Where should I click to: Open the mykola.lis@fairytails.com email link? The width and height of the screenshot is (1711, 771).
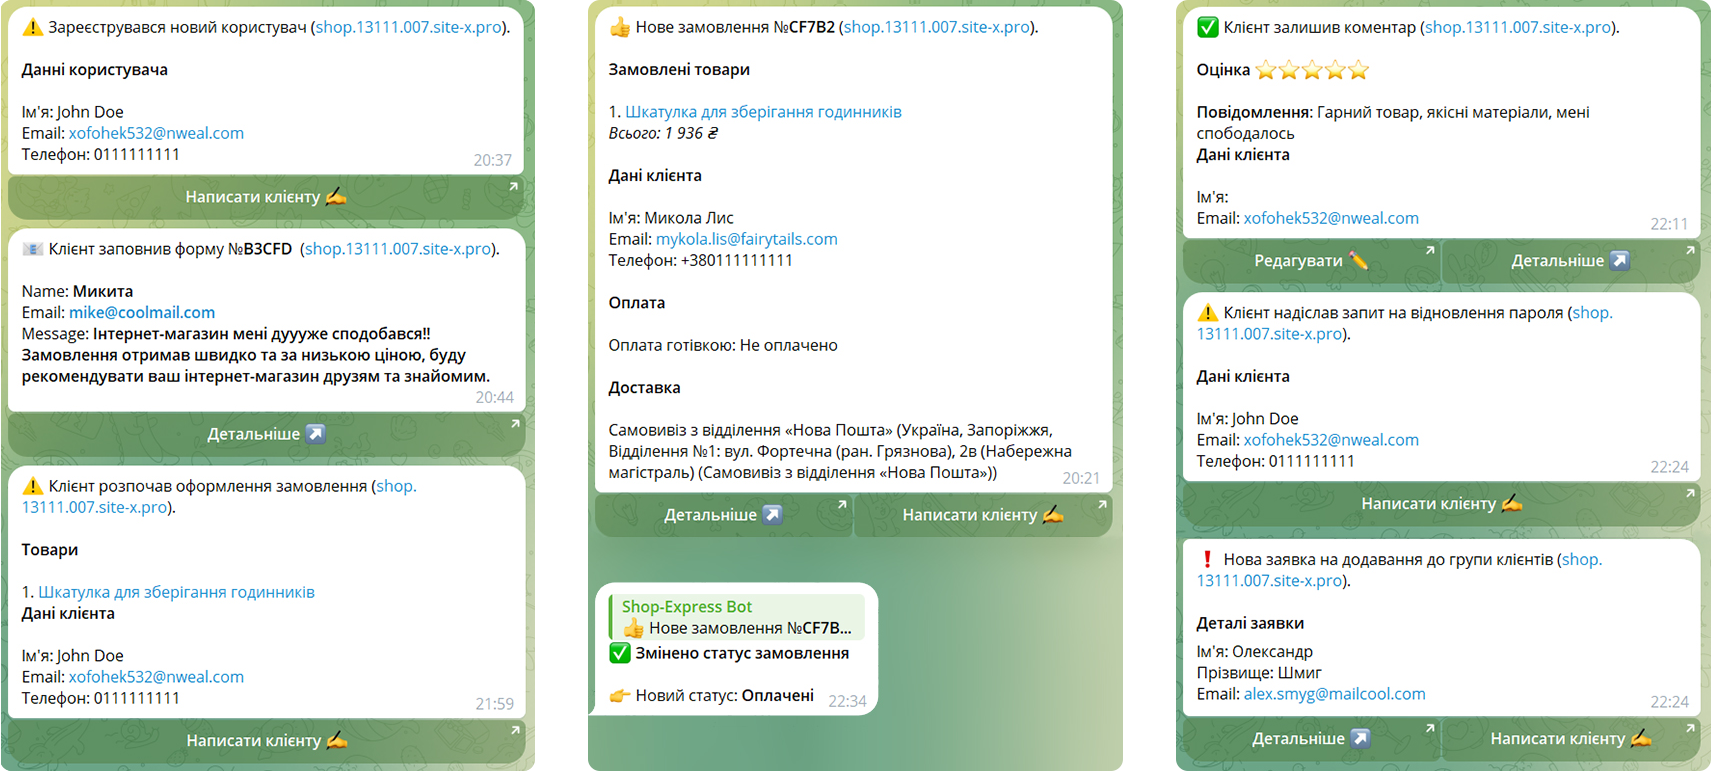(x=746, y=239)
